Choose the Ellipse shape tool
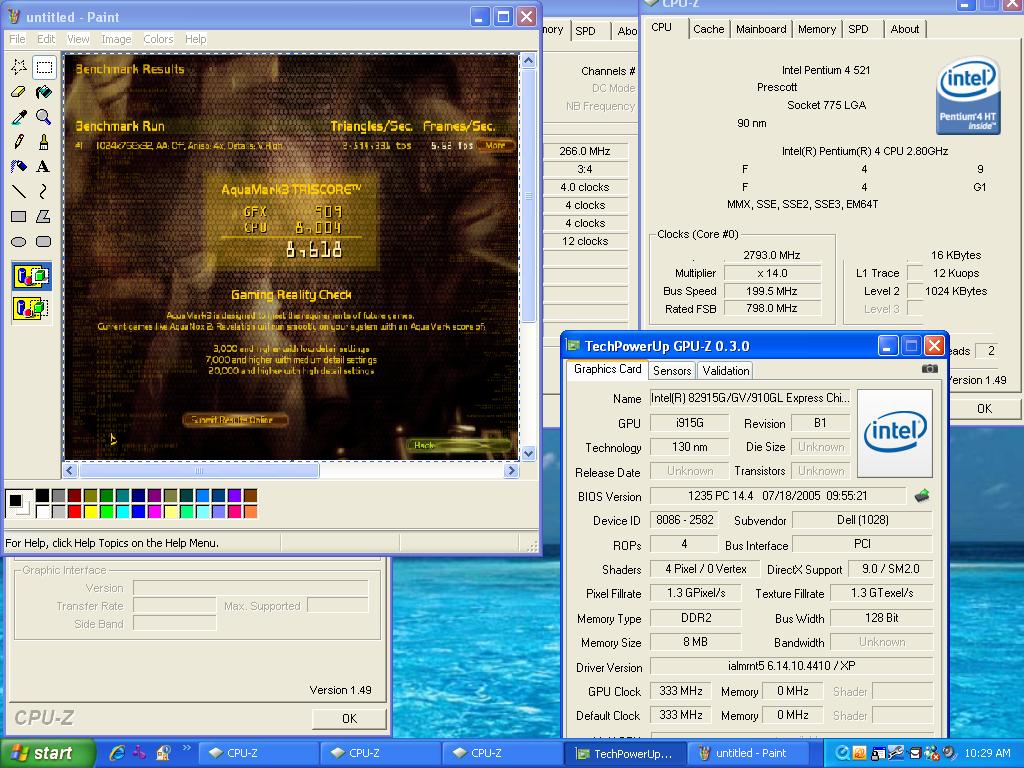Viewport: 1024px width, 768px height. pyautogui.click(x=19, y=242)
